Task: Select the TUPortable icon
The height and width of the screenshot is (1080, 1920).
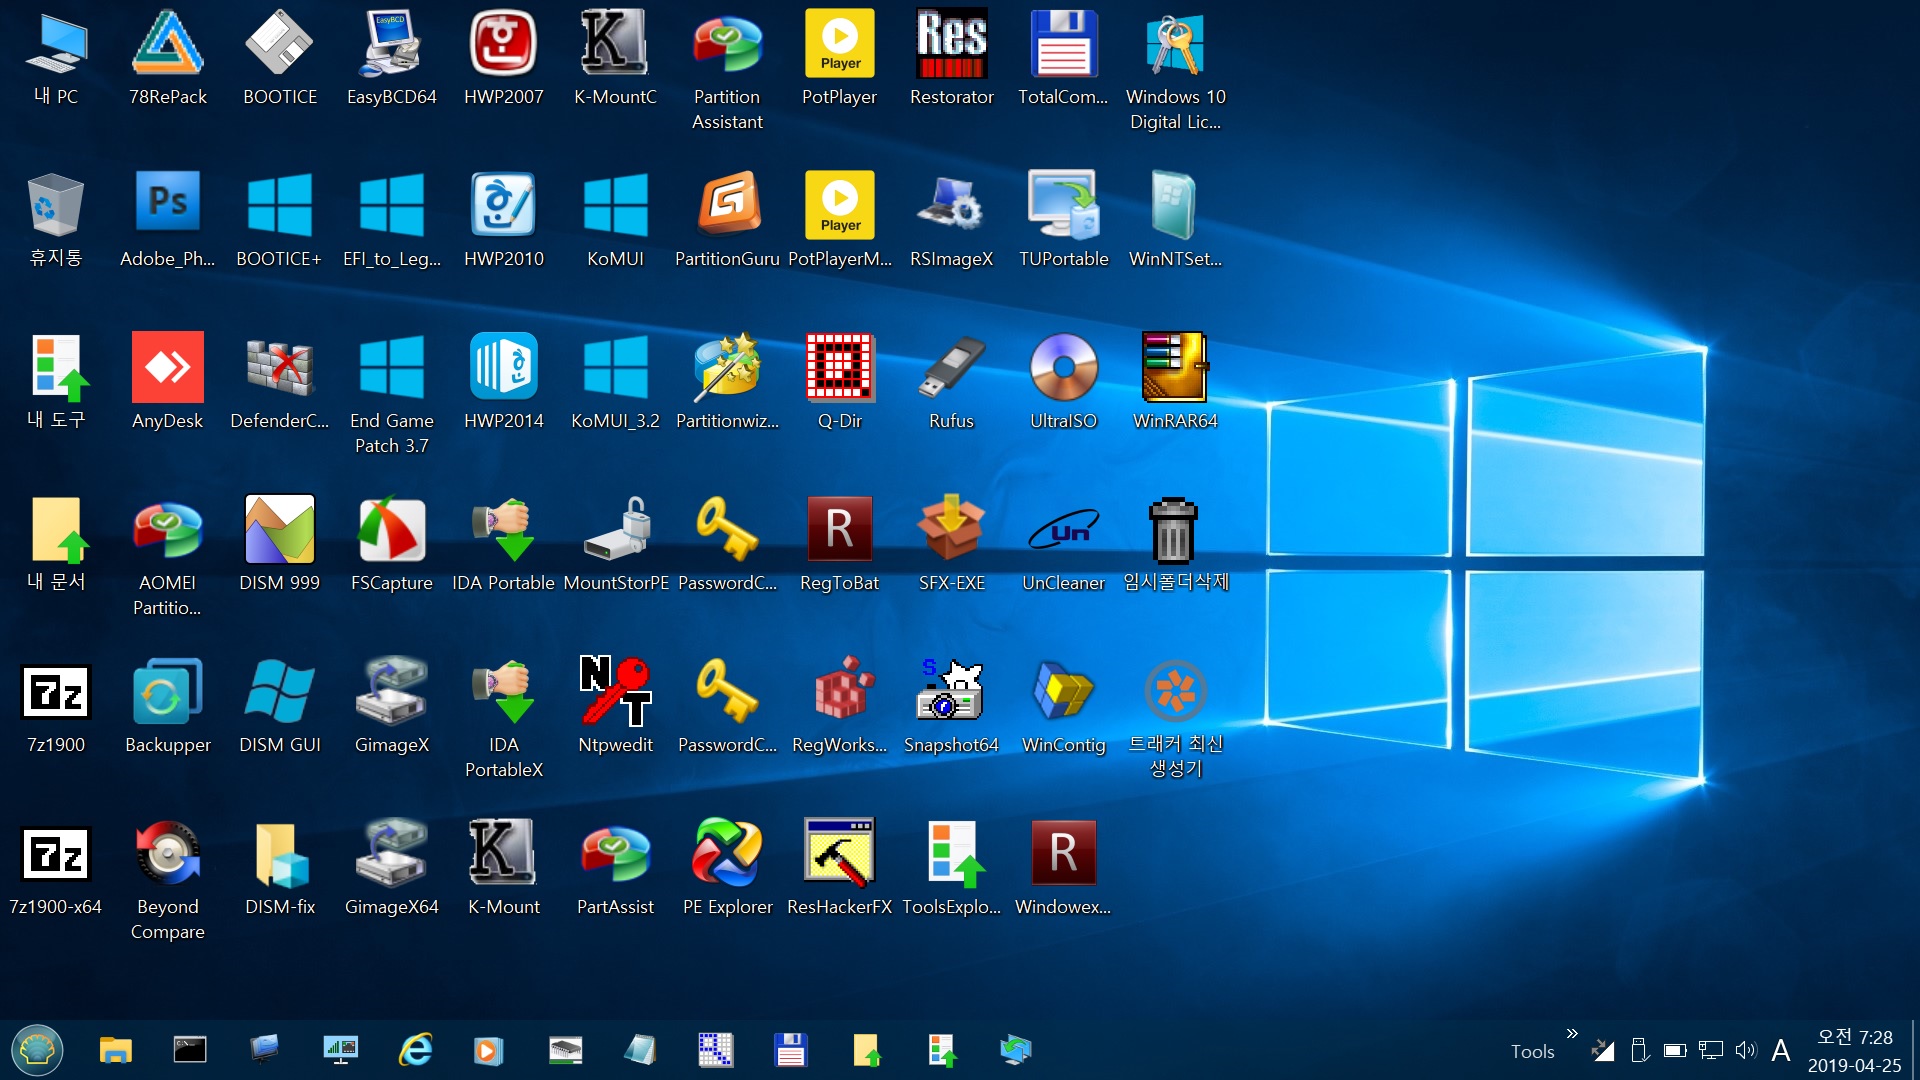Action: point(1063,206)
